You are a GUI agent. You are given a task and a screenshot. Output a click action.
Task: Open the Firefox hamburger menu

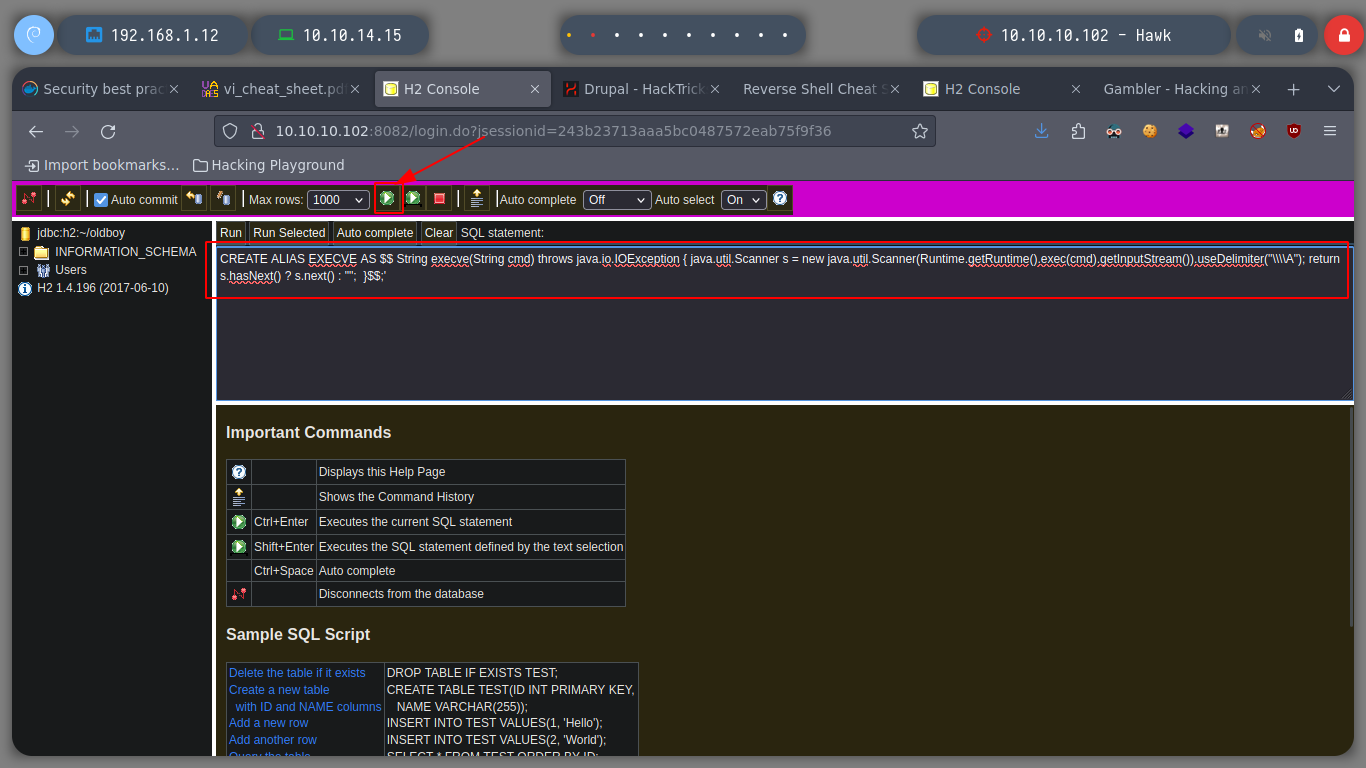coord(1330,131)
